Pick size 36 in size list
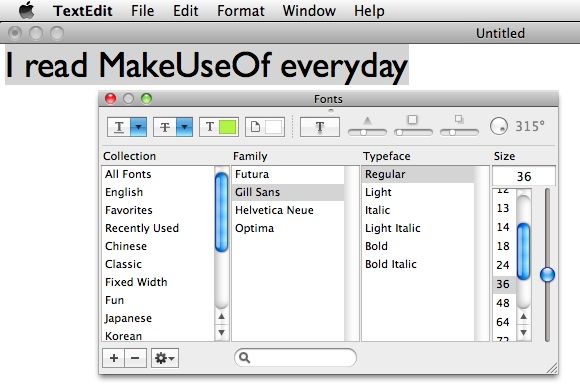Image resolution: width=580 pixels, height=390 pixels. 504,284
